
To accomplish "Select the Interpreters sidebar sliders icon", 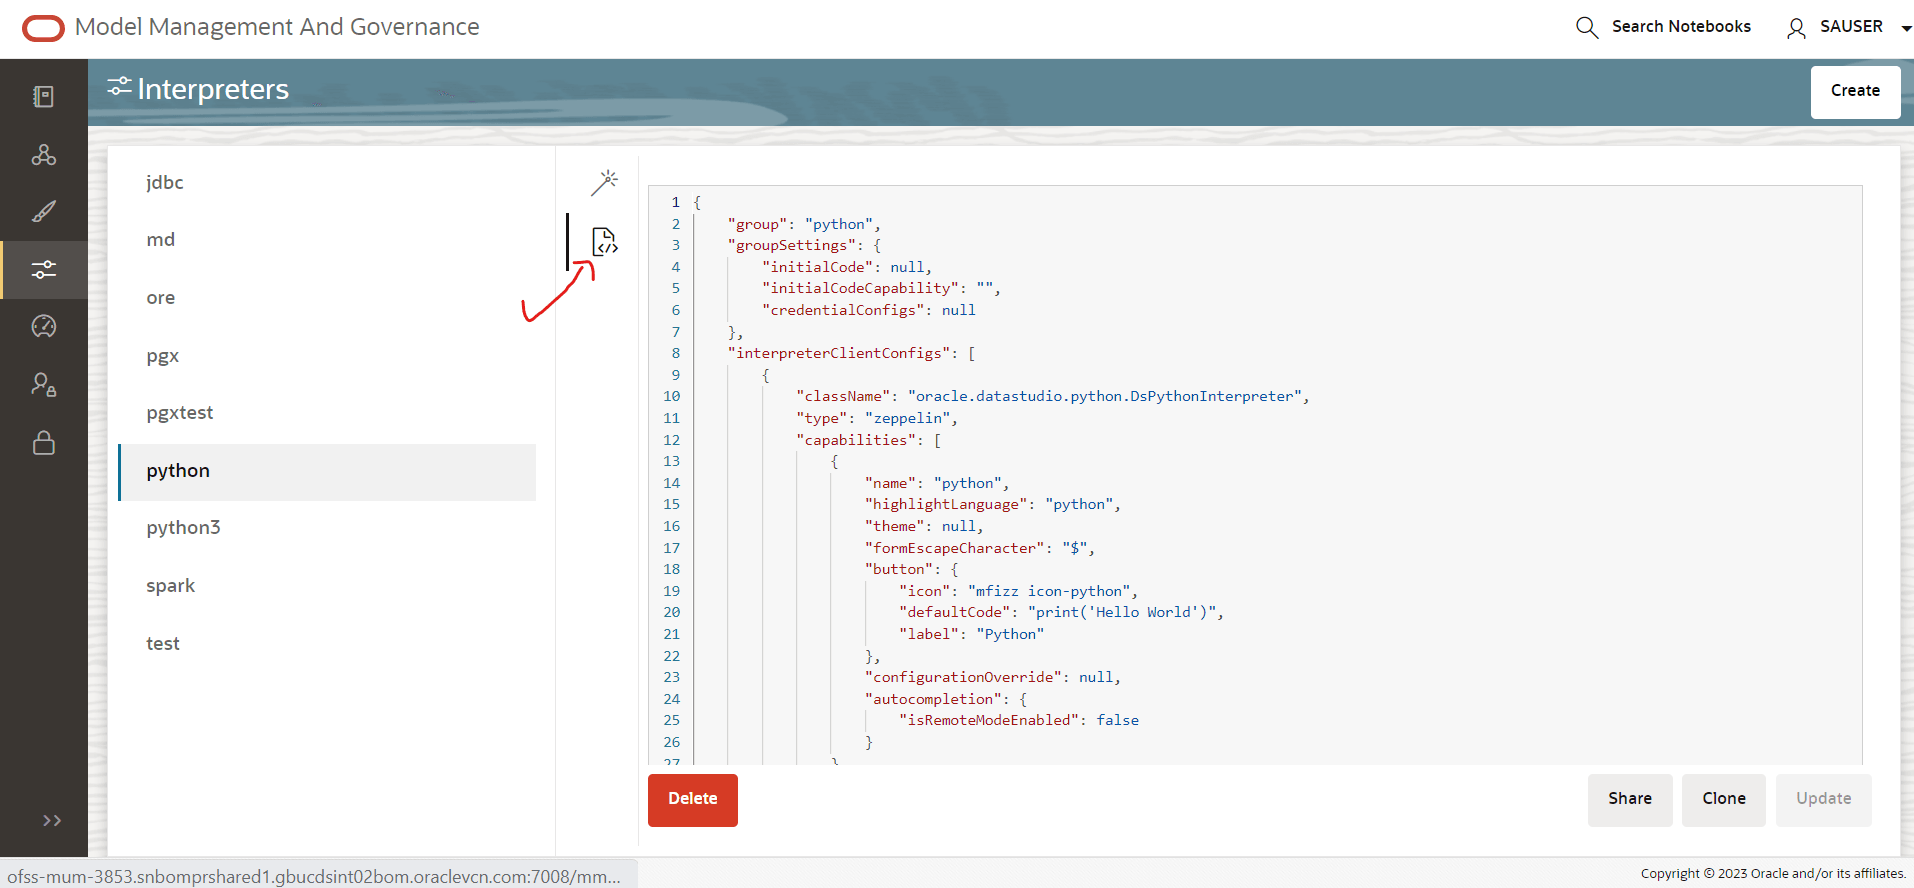I will point(43,269).
